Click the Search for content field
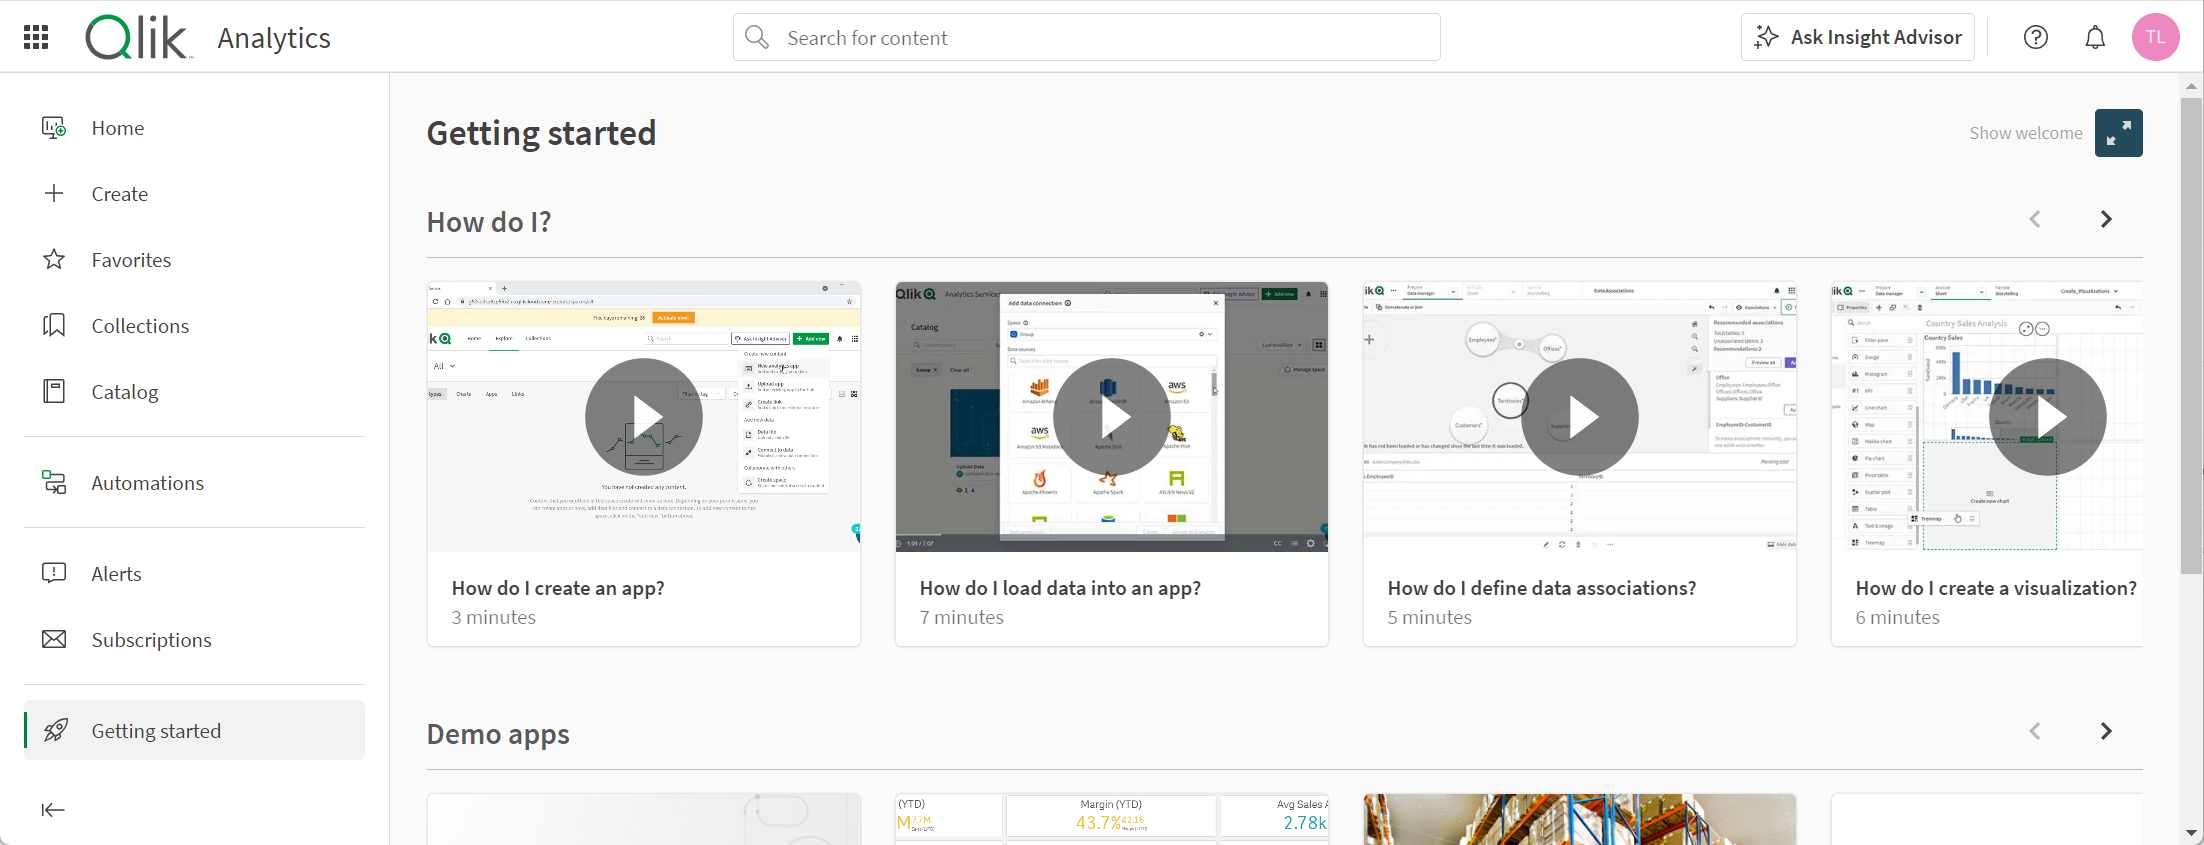2204x845 pixels. pos(1086,37)
